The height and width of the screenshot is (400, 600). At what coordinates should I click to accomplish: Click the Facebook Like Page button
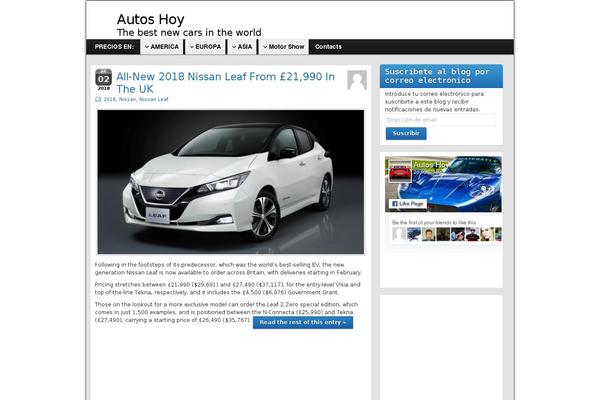pos(408,204)
